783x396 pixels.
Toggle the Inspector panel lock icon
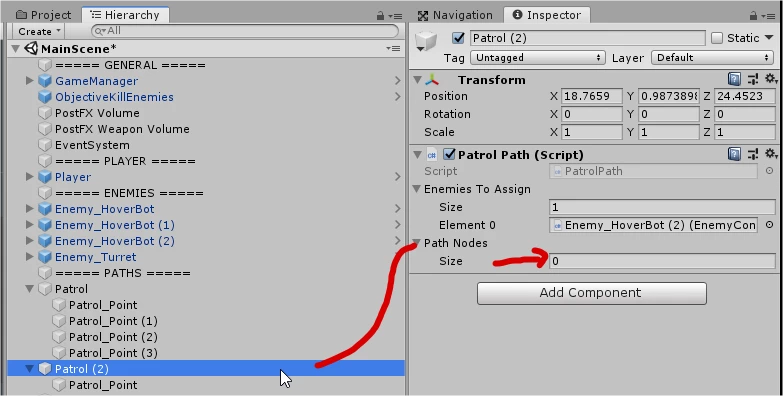[x=753, y=16]
